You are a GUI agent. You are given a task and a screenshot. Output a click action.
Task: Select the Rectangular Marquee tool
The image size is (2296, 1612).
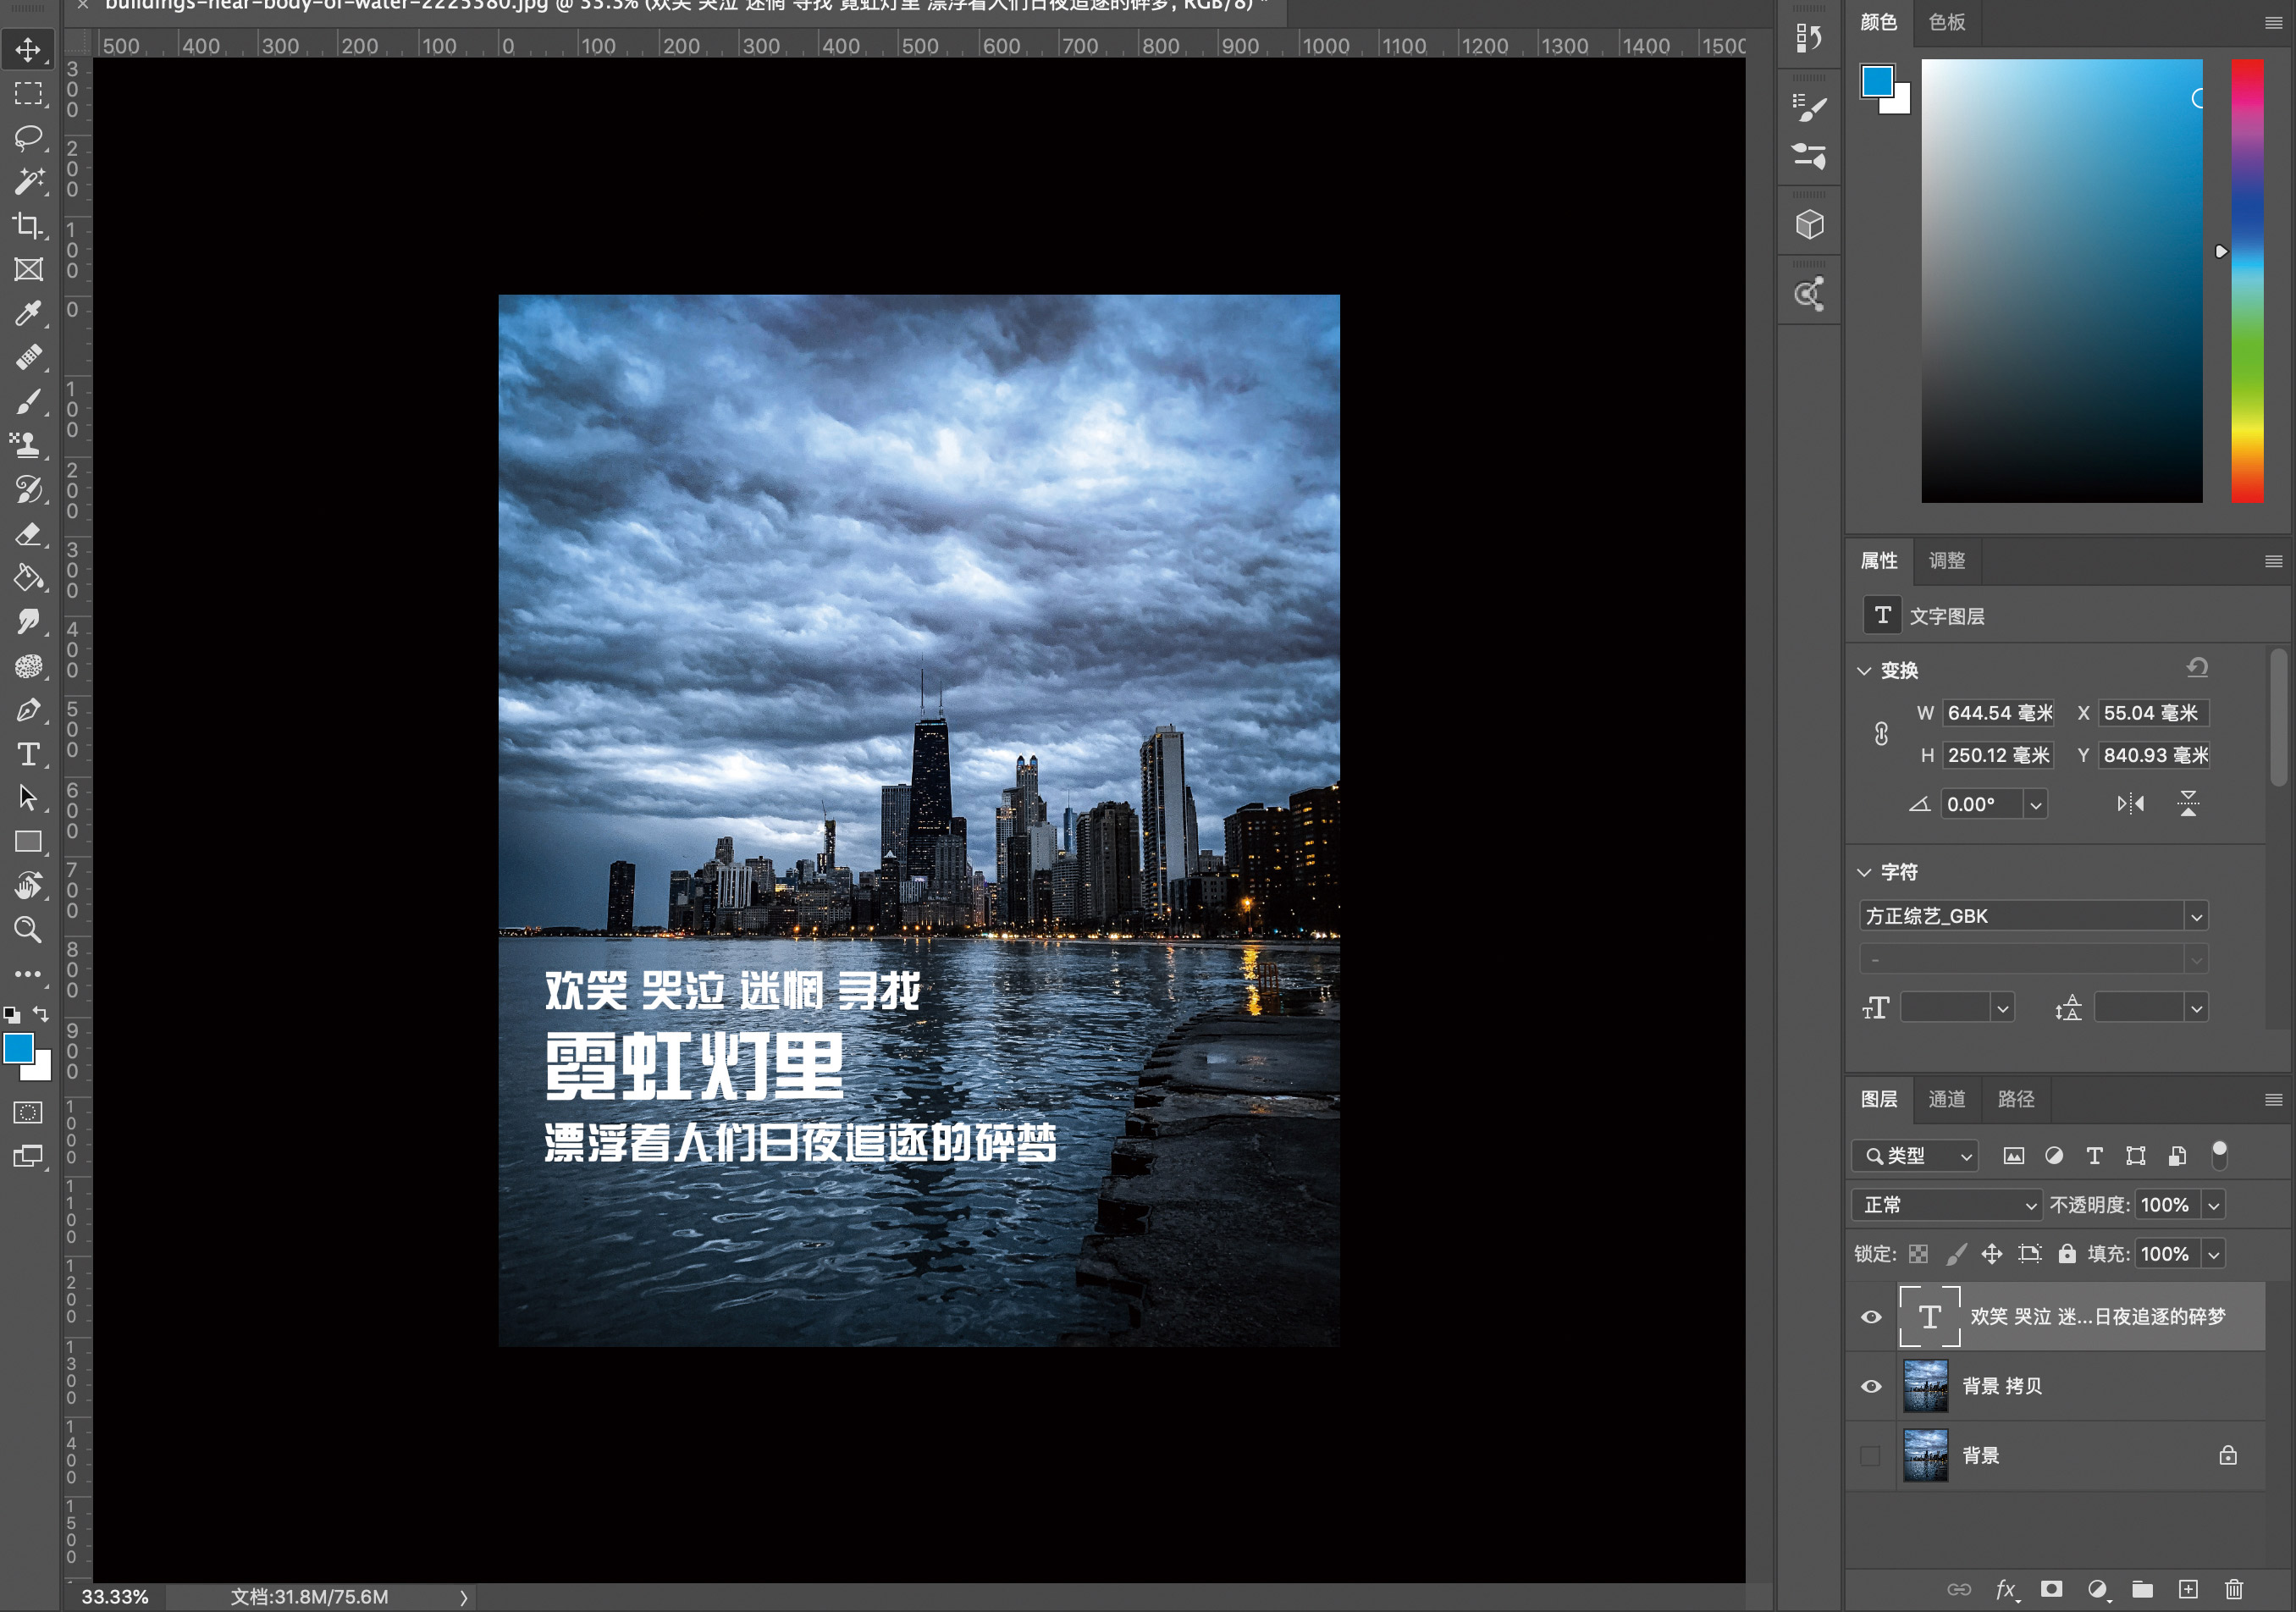[x=28, y=93]
